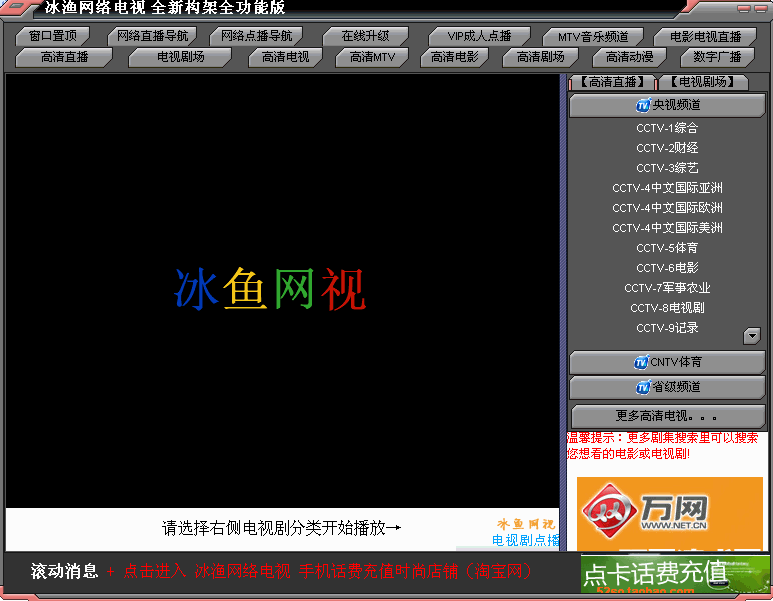Collapse the 央视频道 group
This screenshot has height=601, width=773.
click(668, 105)
